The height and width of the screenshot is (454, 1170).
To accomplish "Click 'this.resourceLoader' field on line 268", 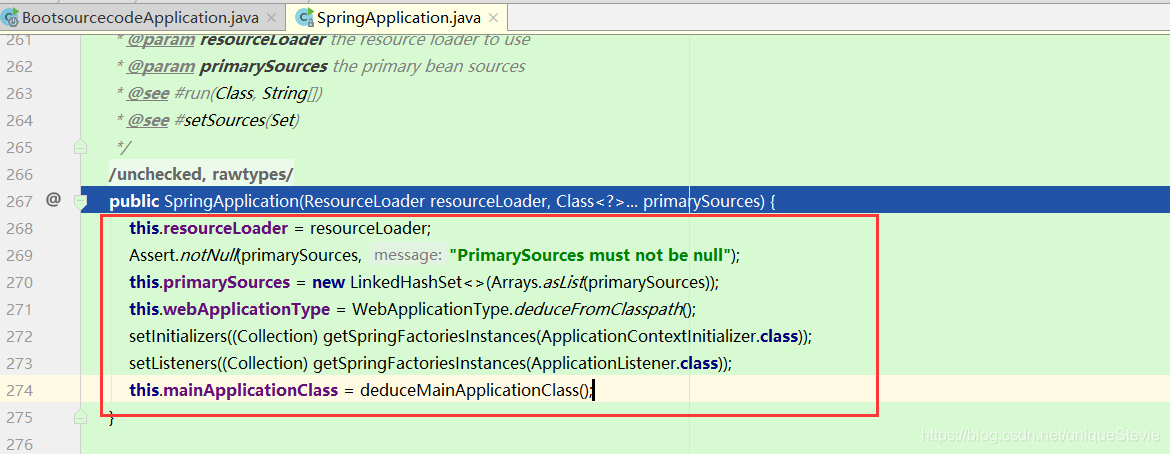I will coord(208,228).
